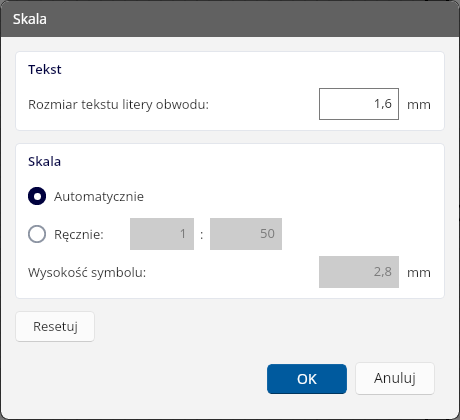The width and height of the screenshot is (460, 420).
Task: Click the 'Tekst' section heading
Action: [45, 69]
